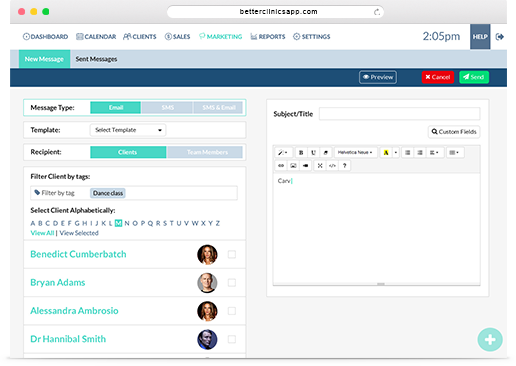Open the Marketing section
Image resolution: width=516 pixels, height=366 pixels.
click(x=220, y=37)
